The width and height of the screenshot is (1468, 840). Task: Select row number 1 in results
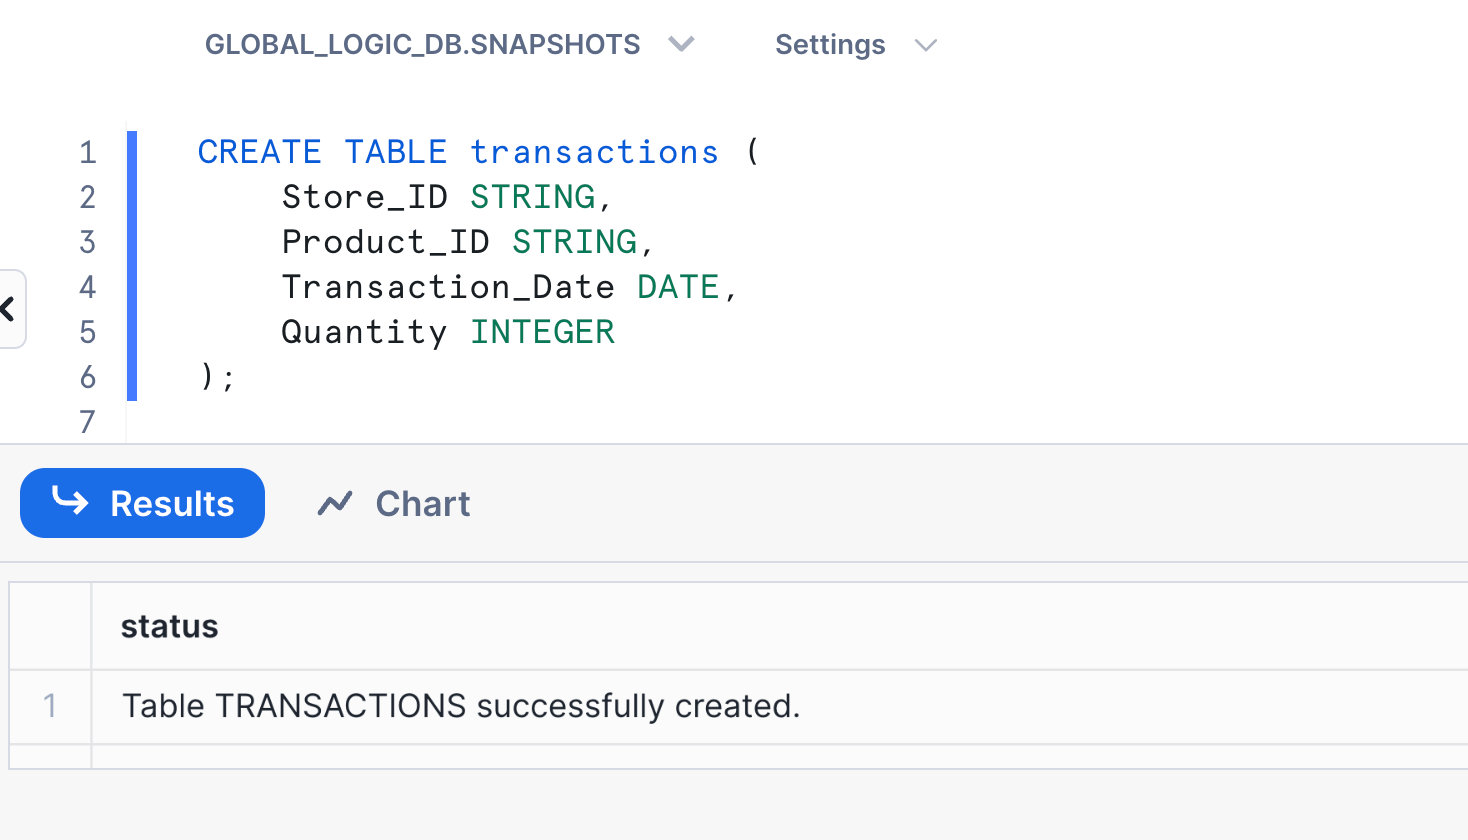[50, 706]
